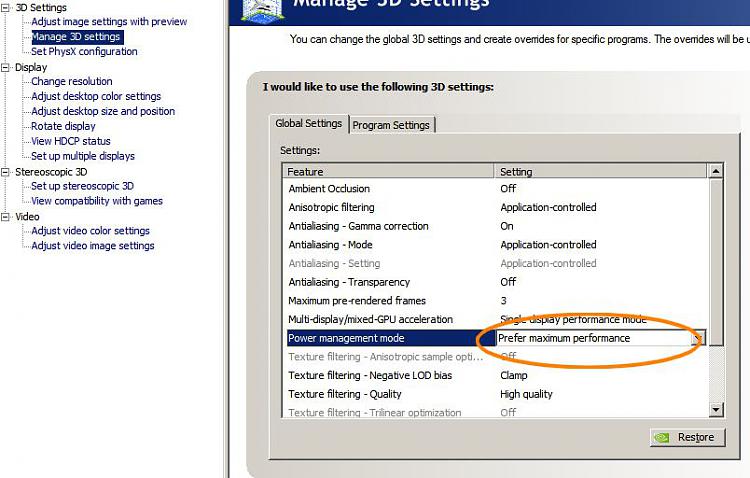Image resolution: width=750 pixels, height=478 pixels.
Task: Switch to Global Settings tab
Action: (309, 123)
